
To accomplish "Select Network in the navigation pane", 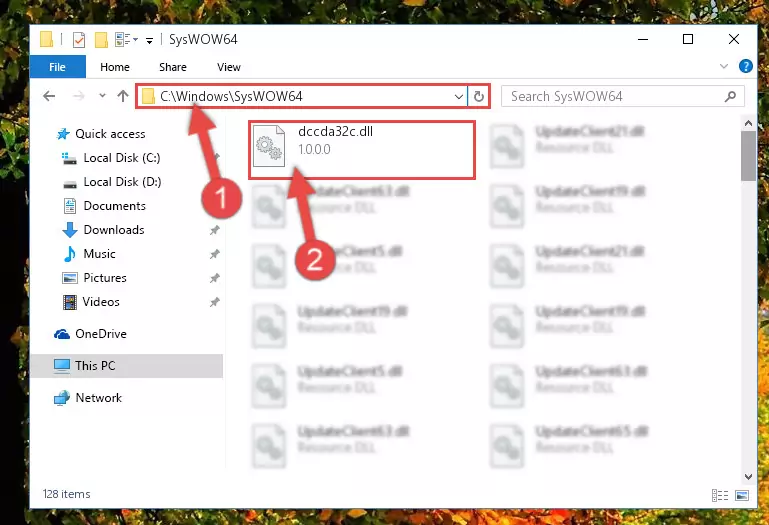I will click(98, 397).
